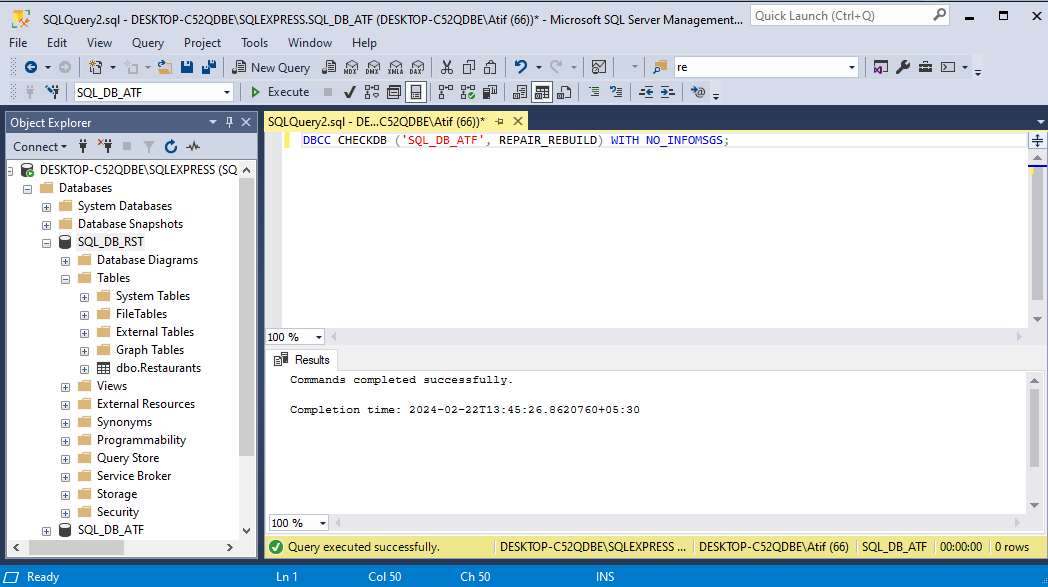Execute the current query
1048x587 pixels.
click(x=280, y=92)
